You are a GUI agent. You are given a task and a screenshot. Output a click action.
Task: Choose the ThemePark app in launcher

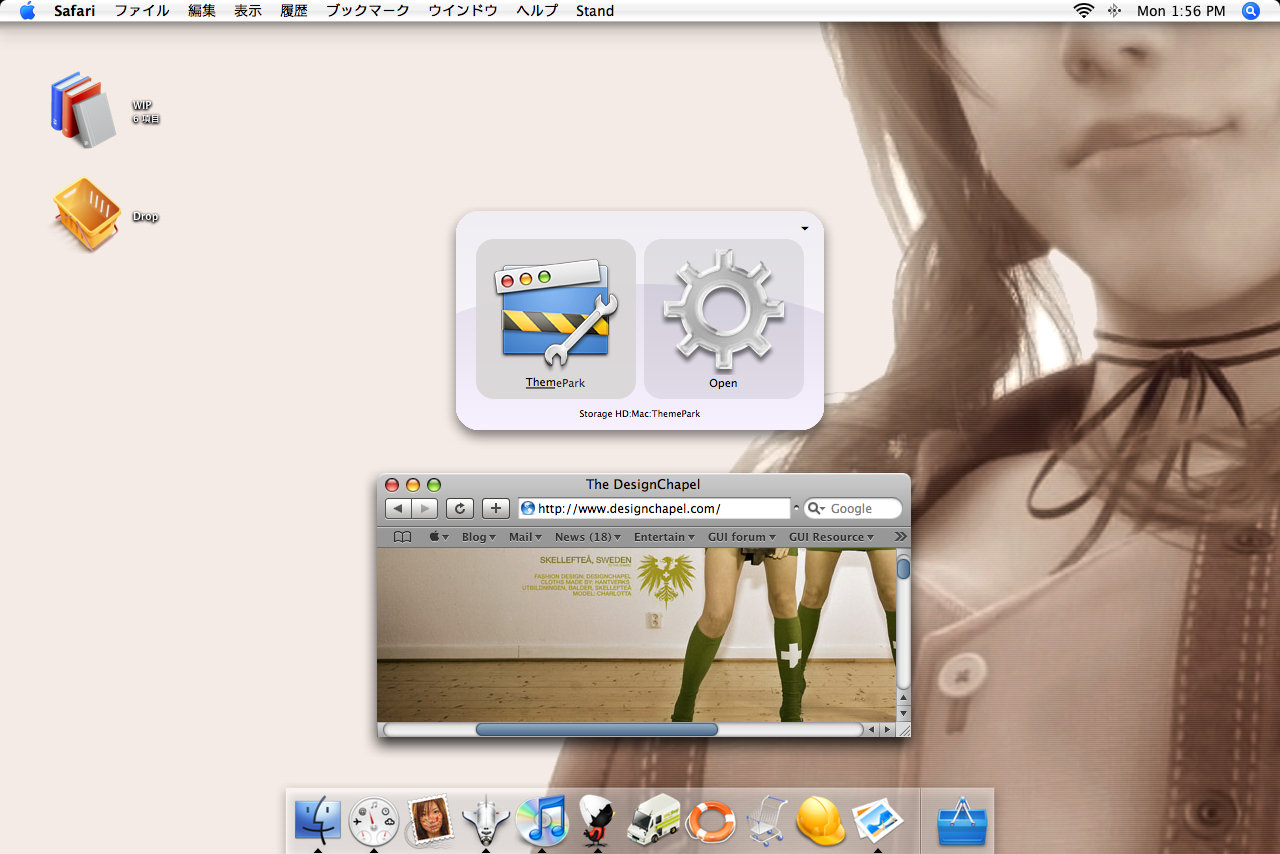coord(556,319)
